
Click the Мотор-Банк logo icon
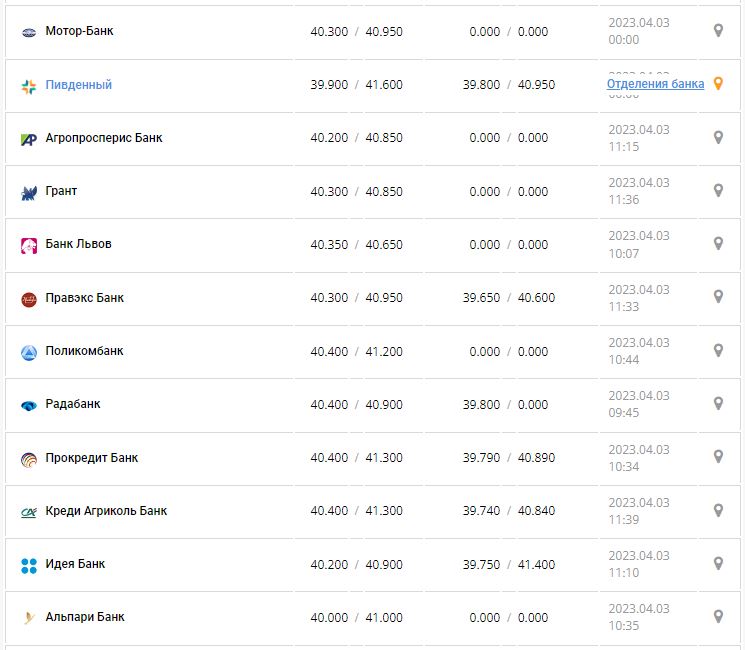pyautogui.click(x=28, y=32)
